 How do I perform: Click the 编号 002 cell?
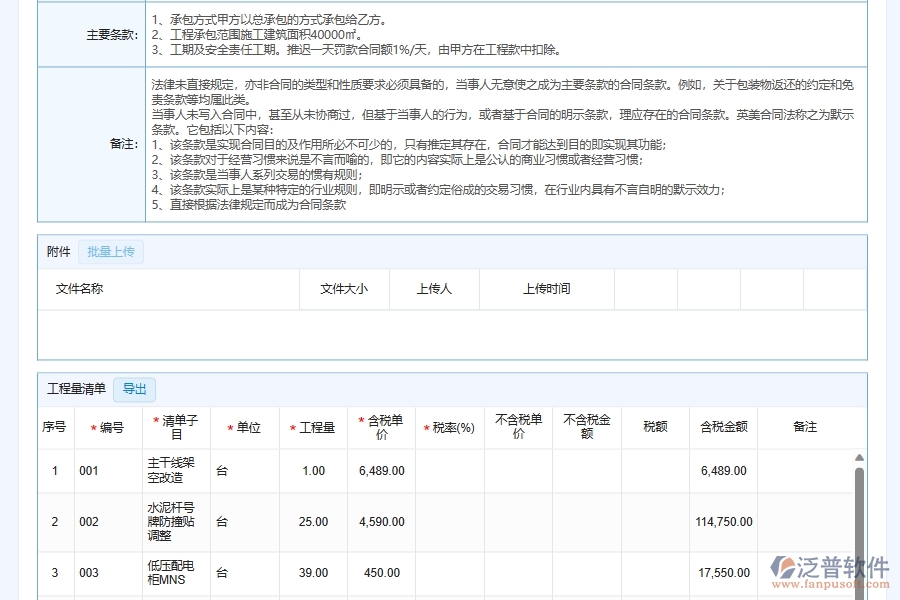click(108, 521)
